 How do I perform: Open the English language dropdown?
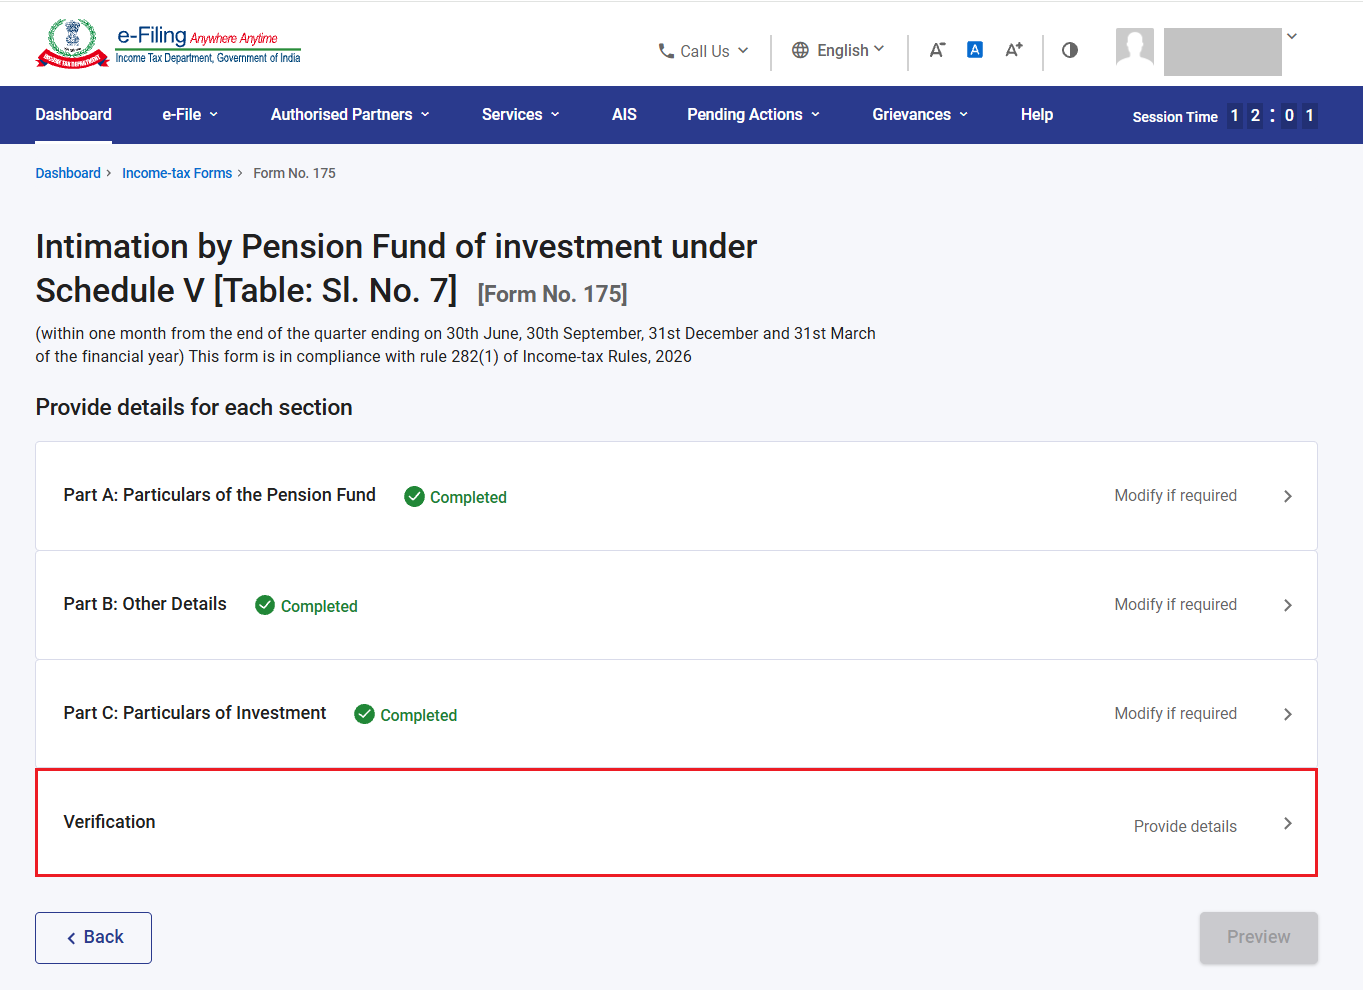click(838, 50)
